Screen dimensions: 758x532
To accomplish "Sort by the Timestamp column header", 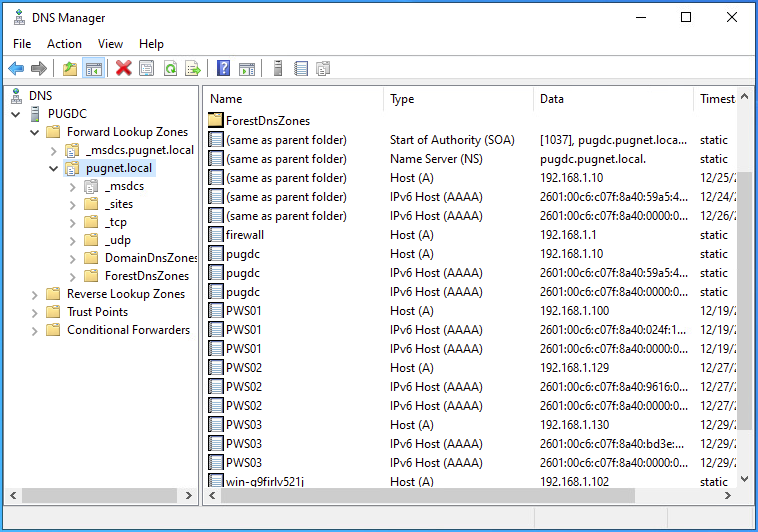I will 716,99.
